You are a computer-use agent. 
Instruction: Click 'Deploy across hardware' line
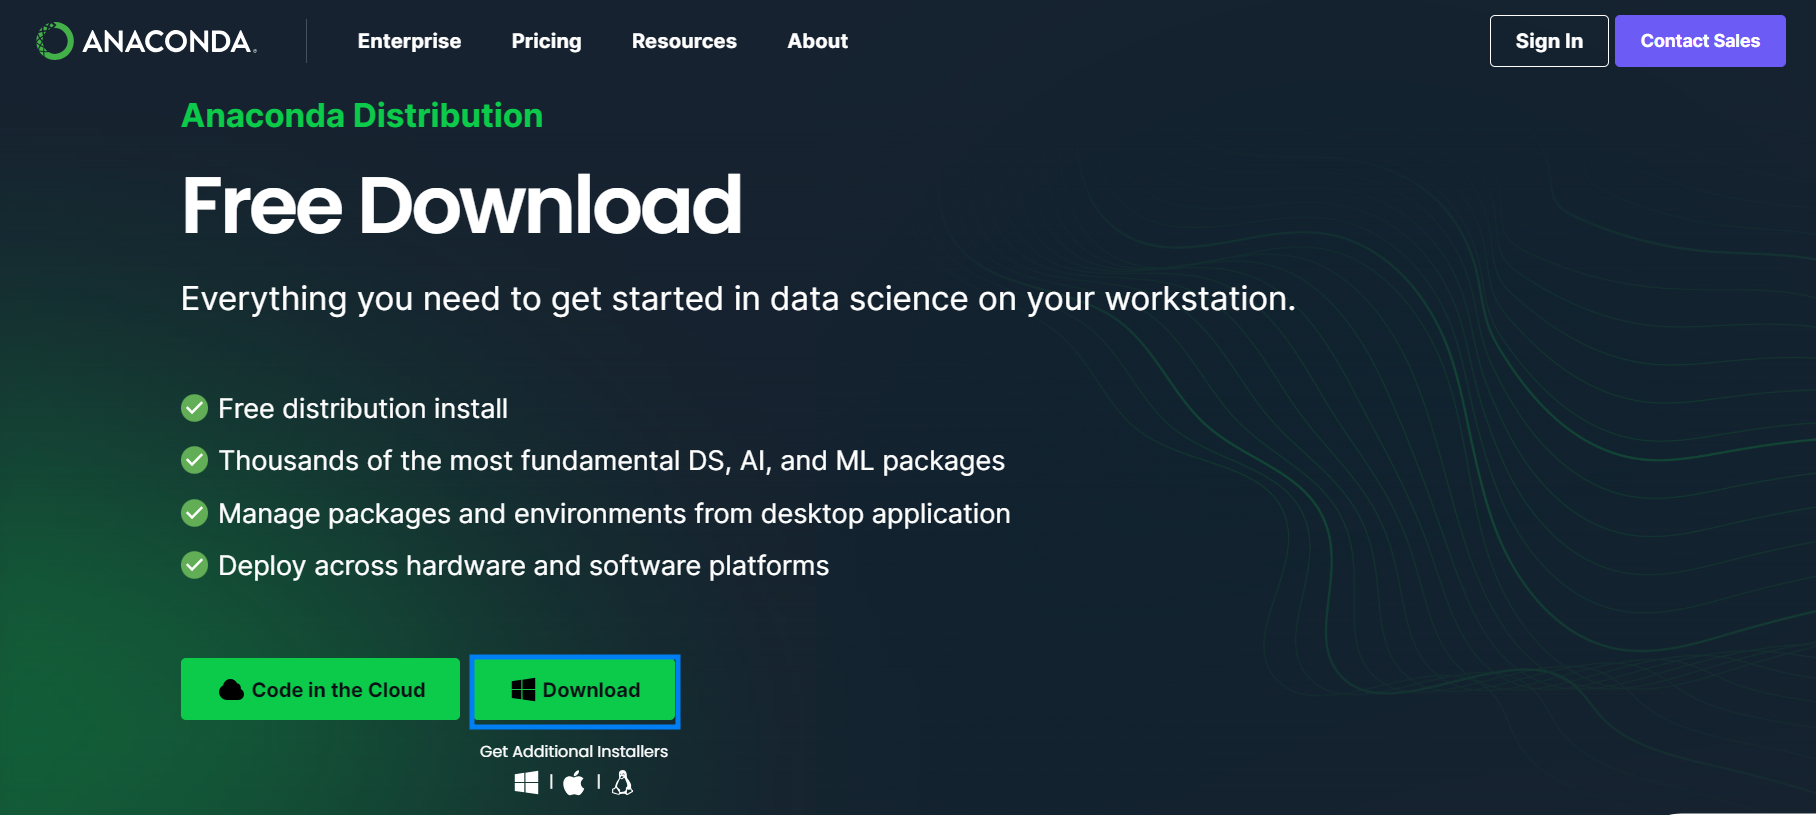tap(524, 565)
